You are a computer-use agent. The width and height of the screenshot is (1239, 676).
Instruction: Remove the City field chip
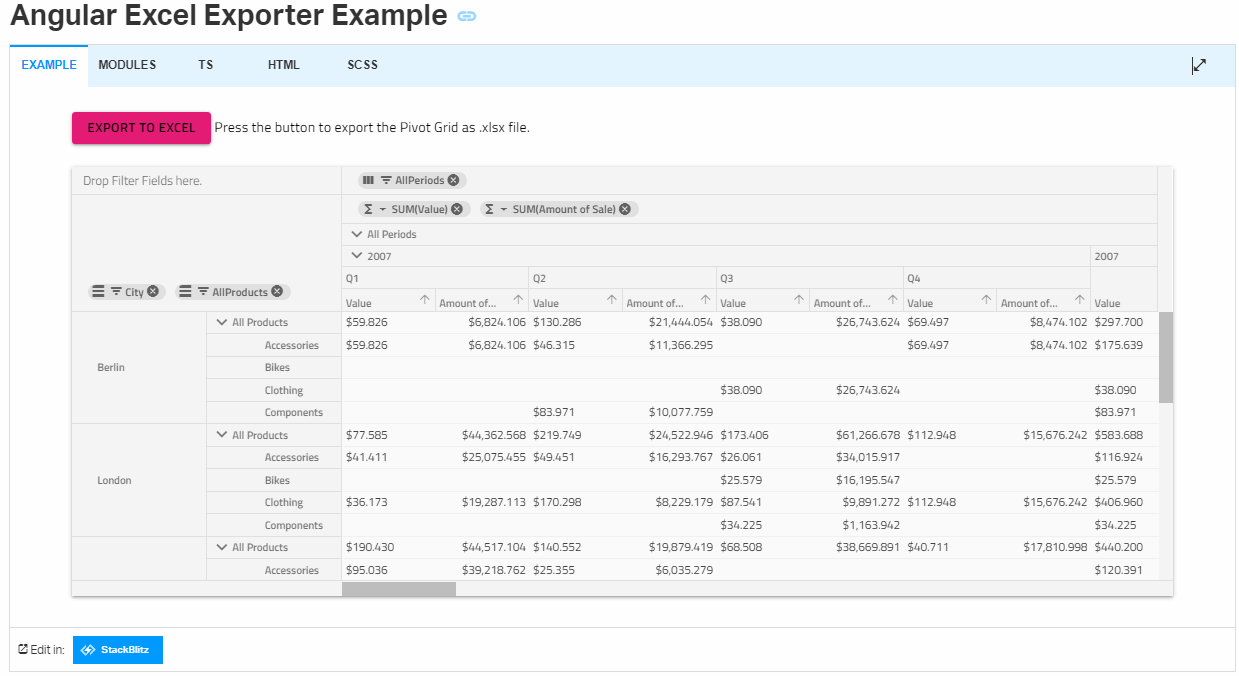tap(153, 291)
